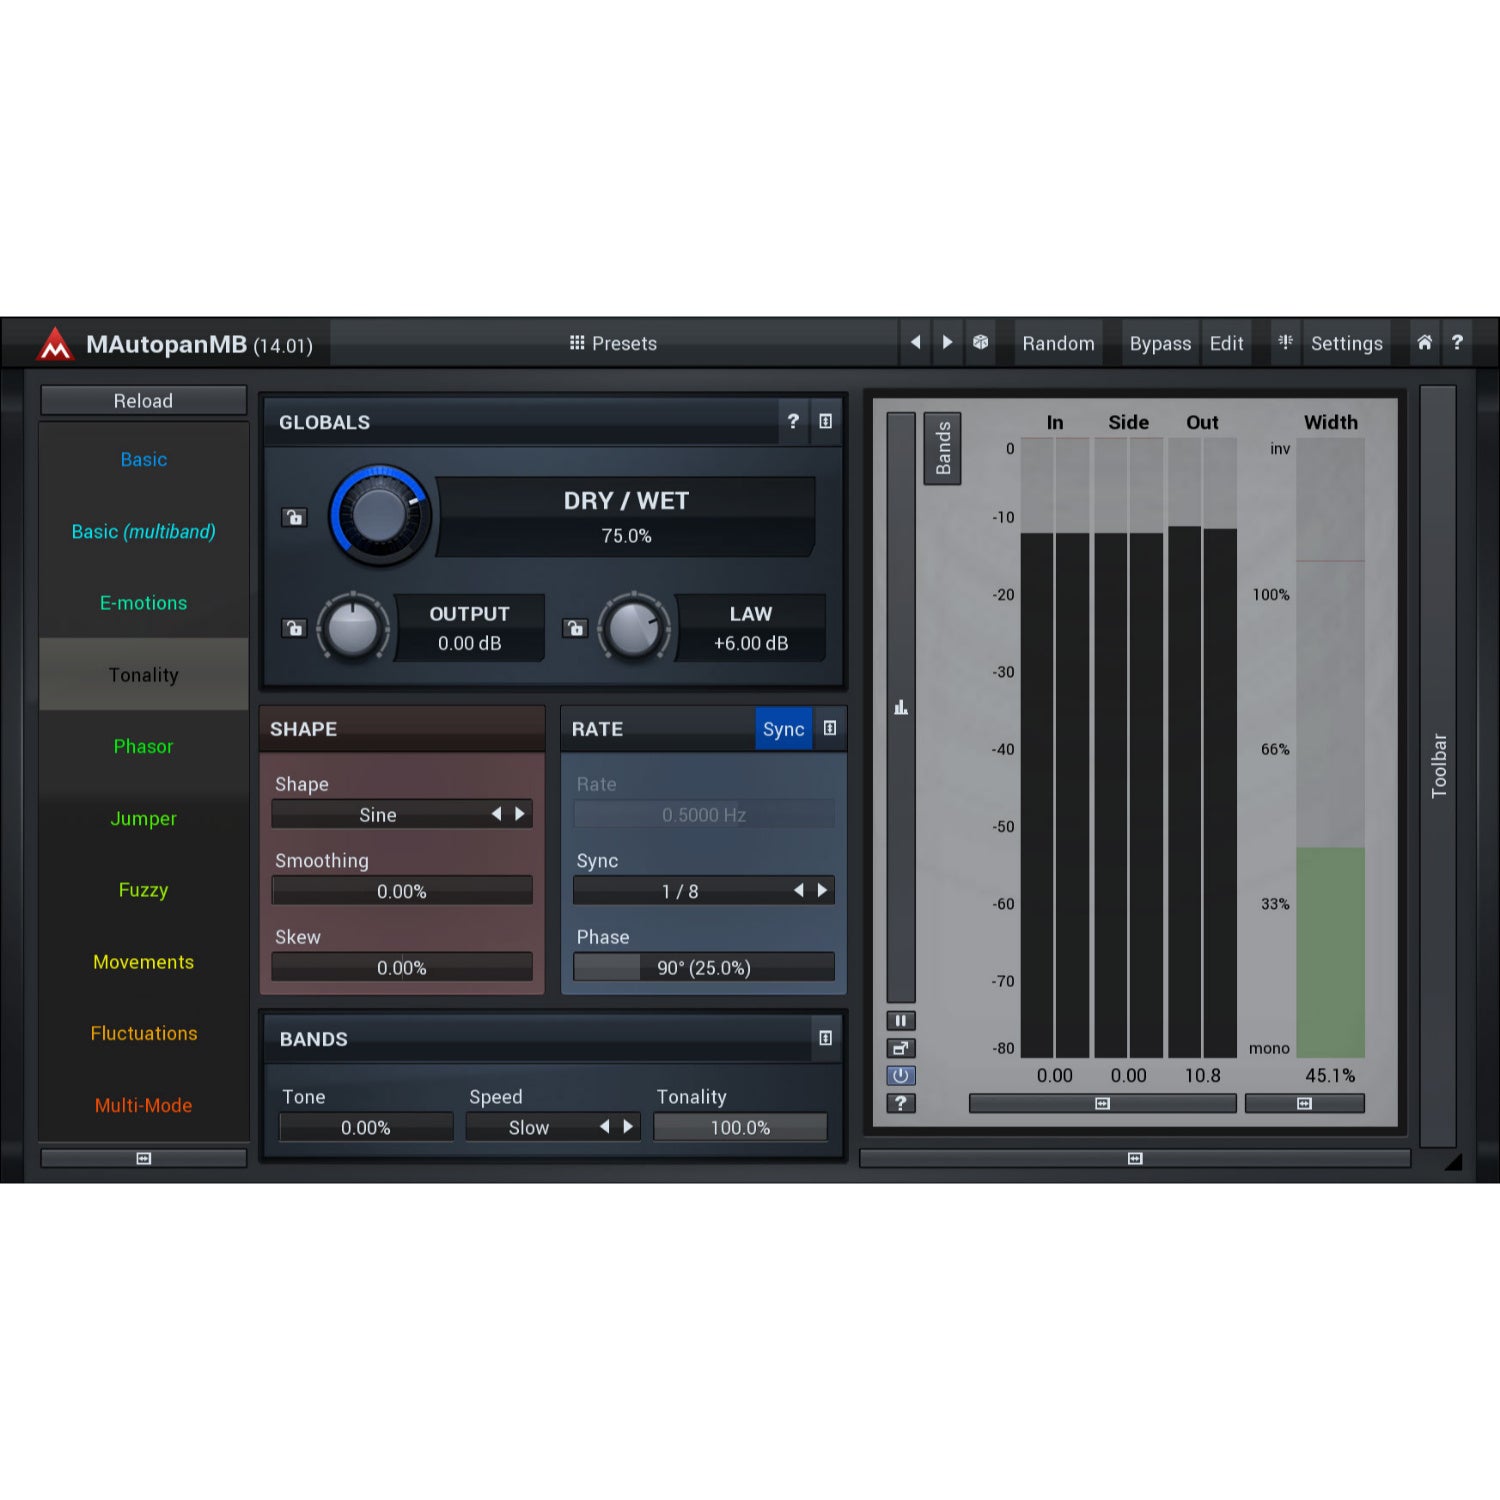Toggle the lock beside Output knob

click(x=294, y=628)
